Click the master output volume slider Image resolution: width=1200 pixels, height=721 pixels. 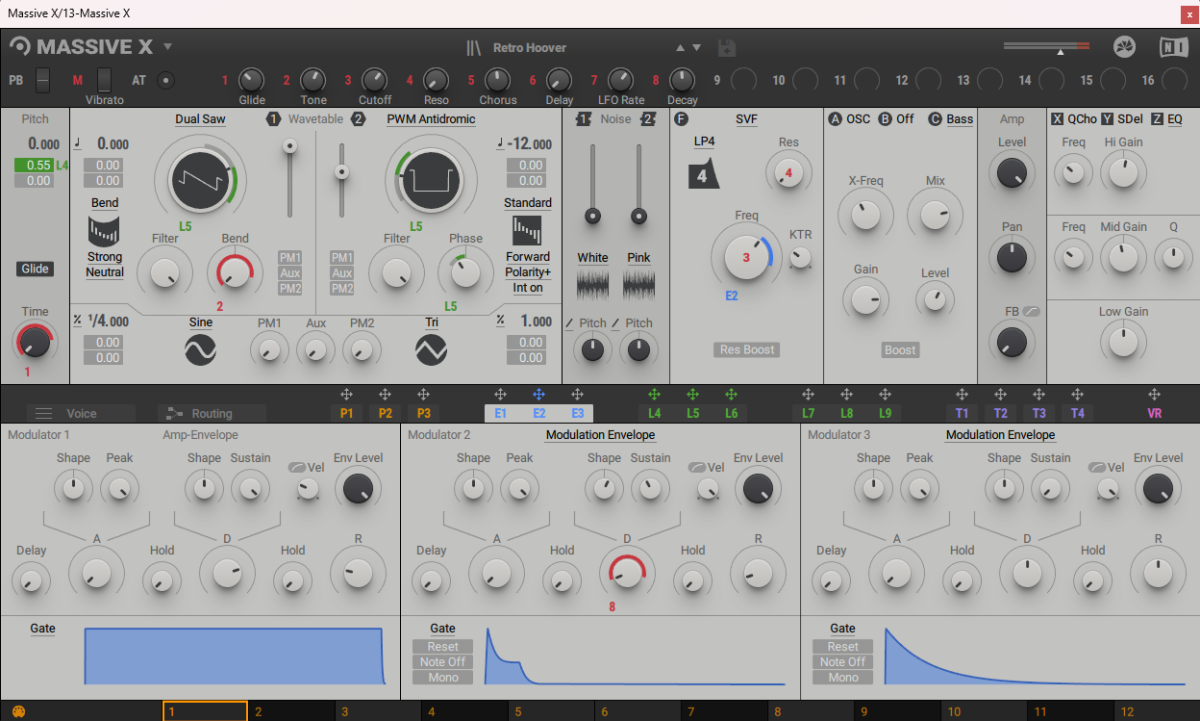pos(1047,47)
